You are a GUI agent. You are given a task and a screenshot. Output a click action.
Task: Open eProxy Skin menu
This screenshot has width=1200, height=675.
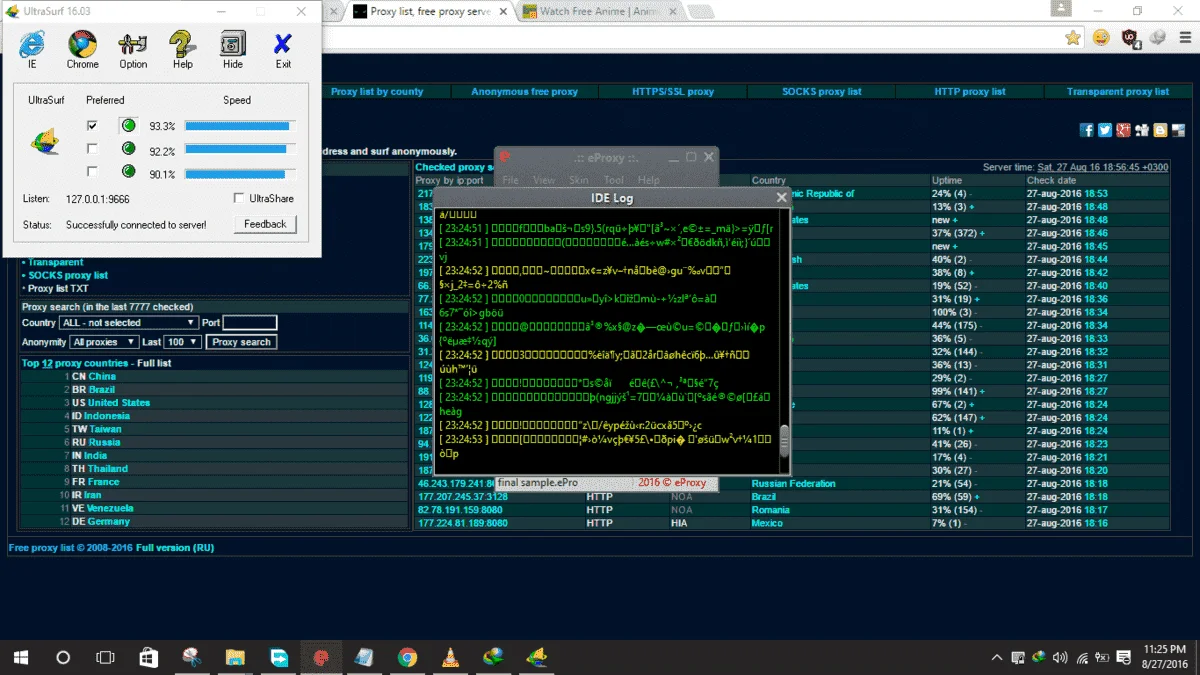[579, 180]
